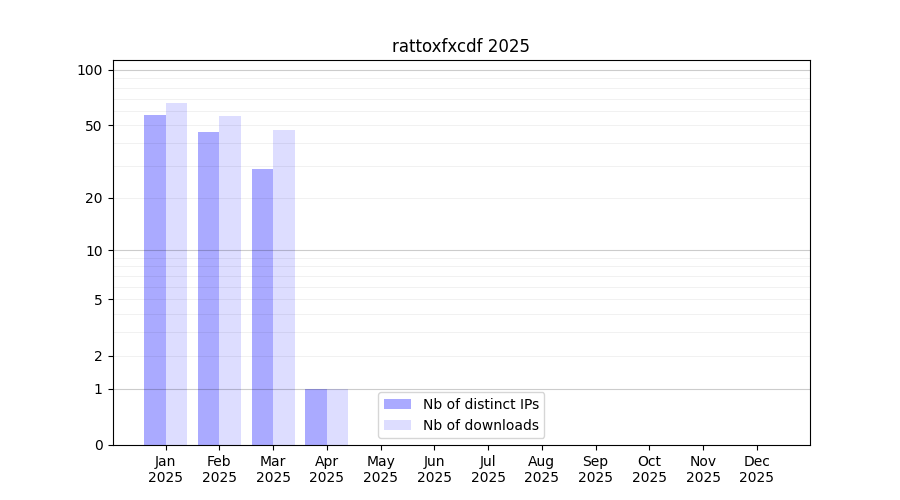The image size is (900, 500).
Task: Click the January downloads bar
Action: click(176, 274)
